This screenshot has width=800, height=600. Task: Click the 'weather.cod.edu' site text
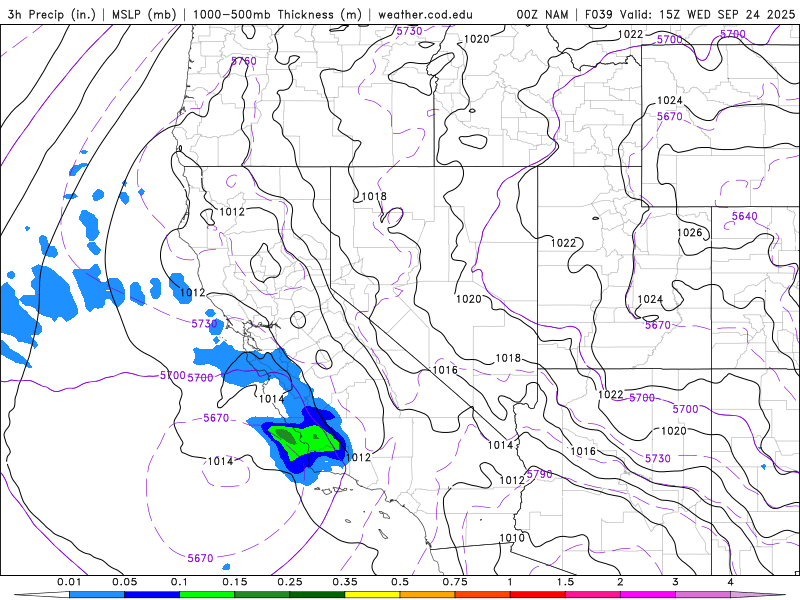tap(425, 14)
